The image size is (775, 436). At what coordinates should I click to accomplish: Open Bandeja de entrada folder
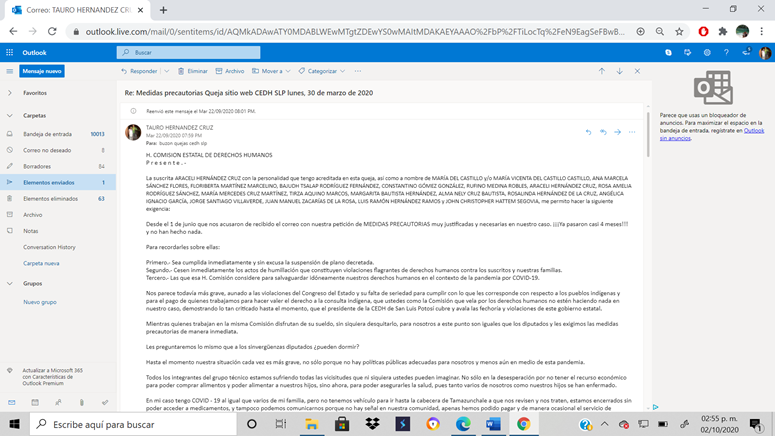pos(58,134)
